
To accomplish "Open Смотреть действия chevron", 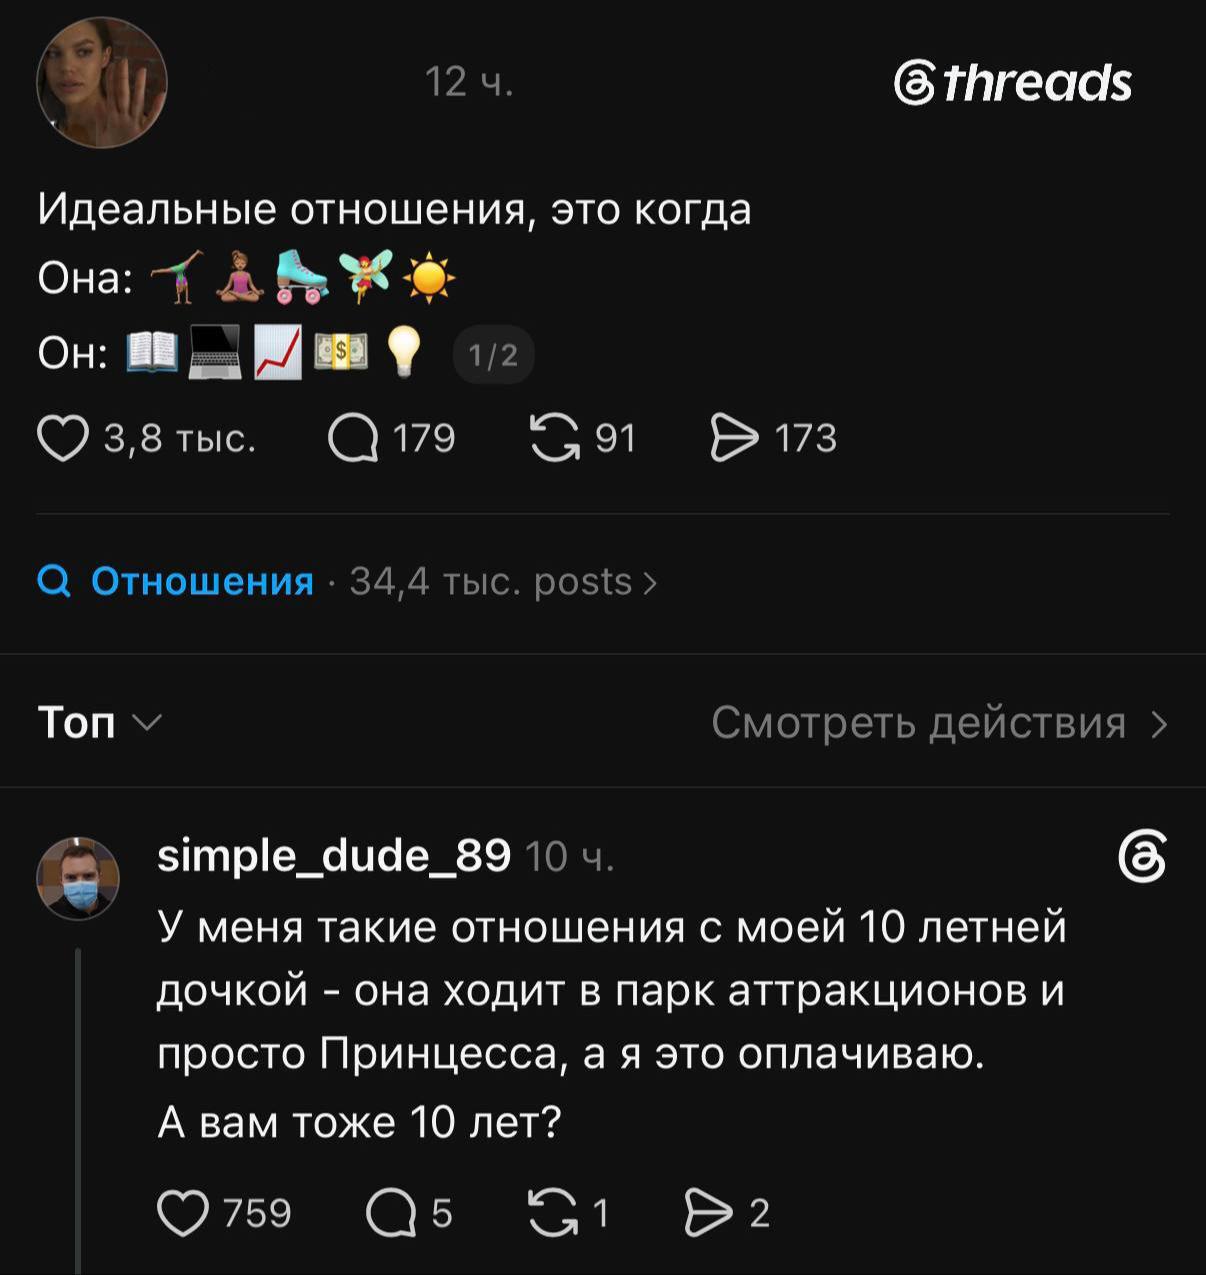I will tap(1158, 723).
